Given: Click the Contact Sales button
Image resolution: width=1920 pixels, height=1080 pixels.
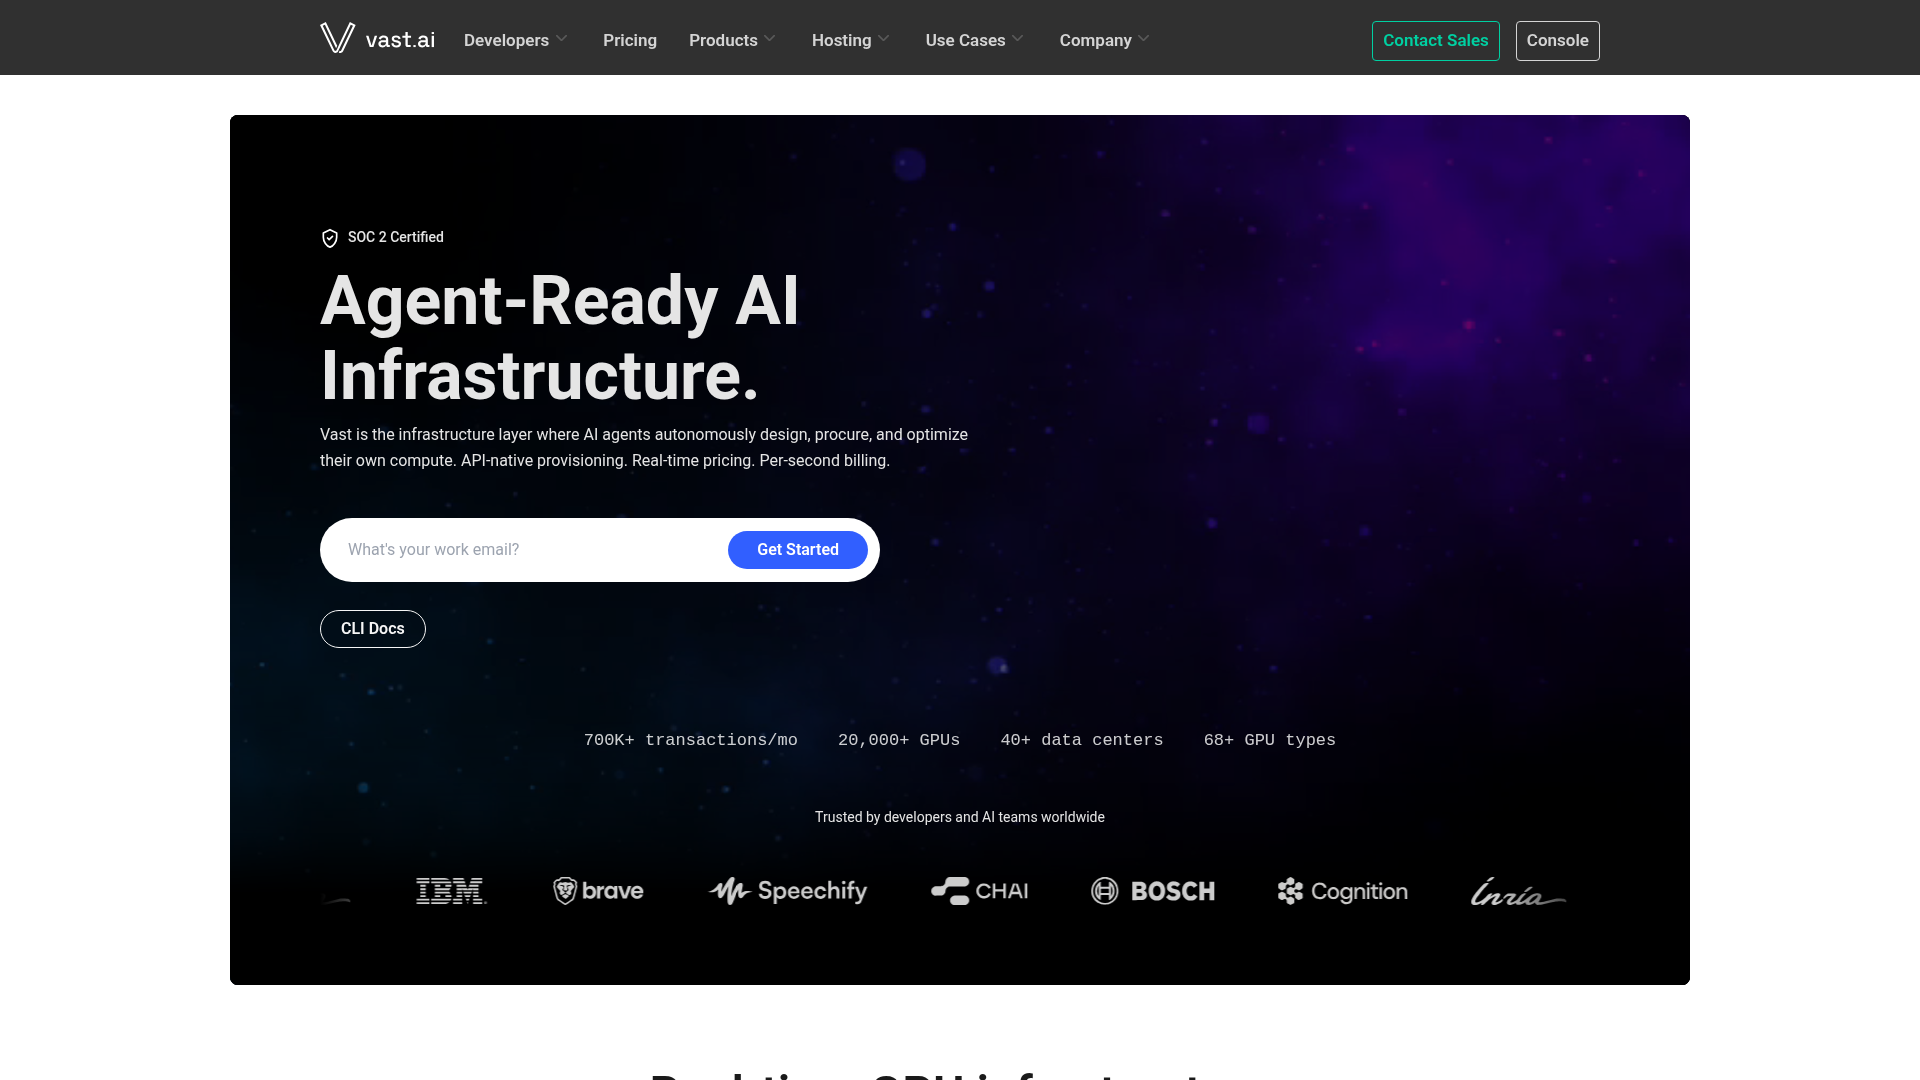Looking at the screenshot, I should pyautogui.click(x=1435, y=41).
